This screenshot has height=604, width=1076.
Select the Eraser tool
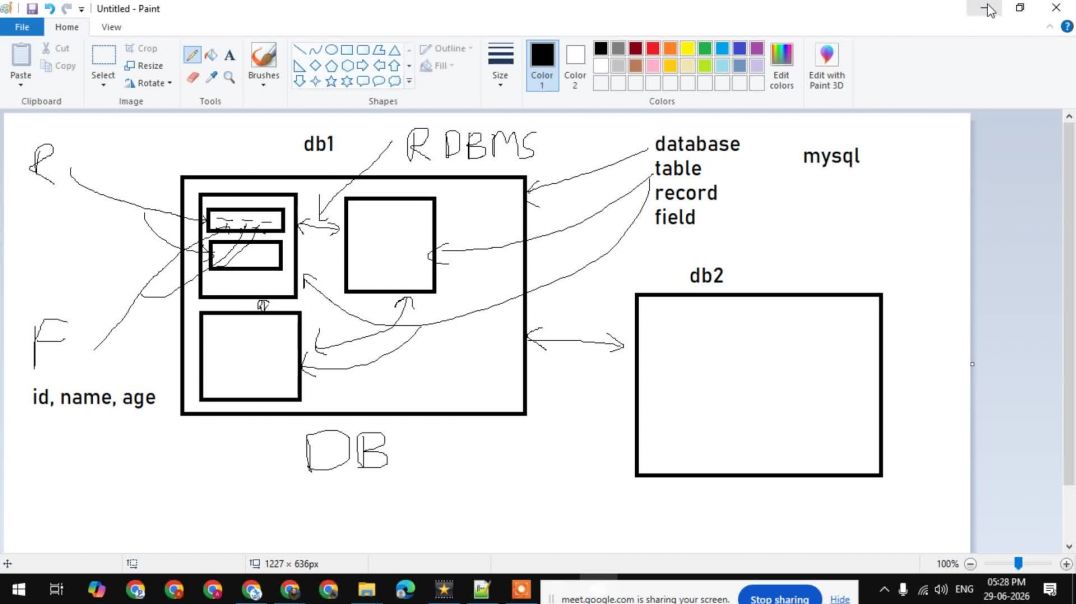[x=192, y=78]
